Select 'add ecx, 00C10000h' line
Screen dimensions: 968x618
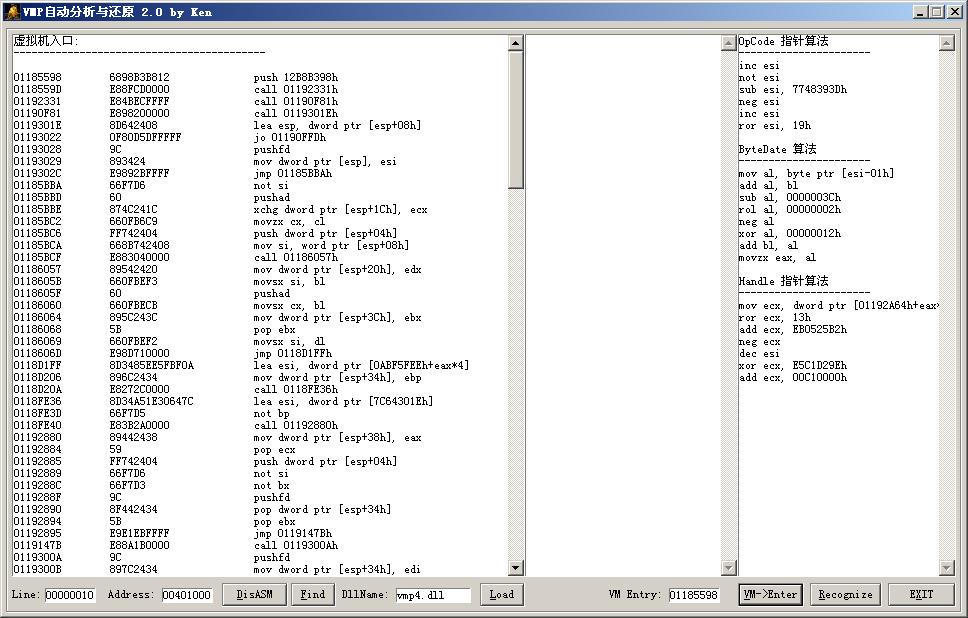coord(793,378)
